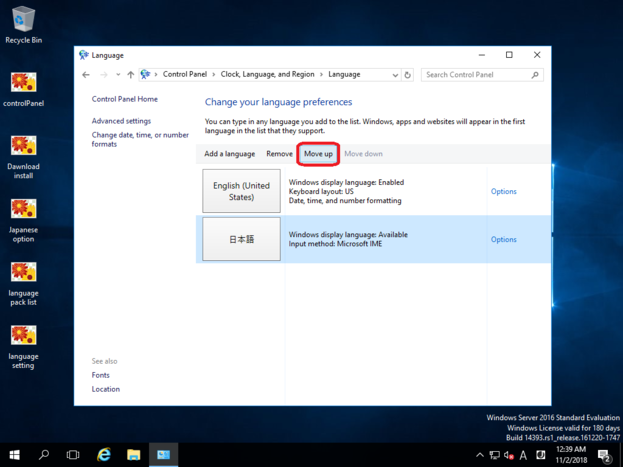Open the Windows Start menu
623x467 pixels.
(15, 455)
